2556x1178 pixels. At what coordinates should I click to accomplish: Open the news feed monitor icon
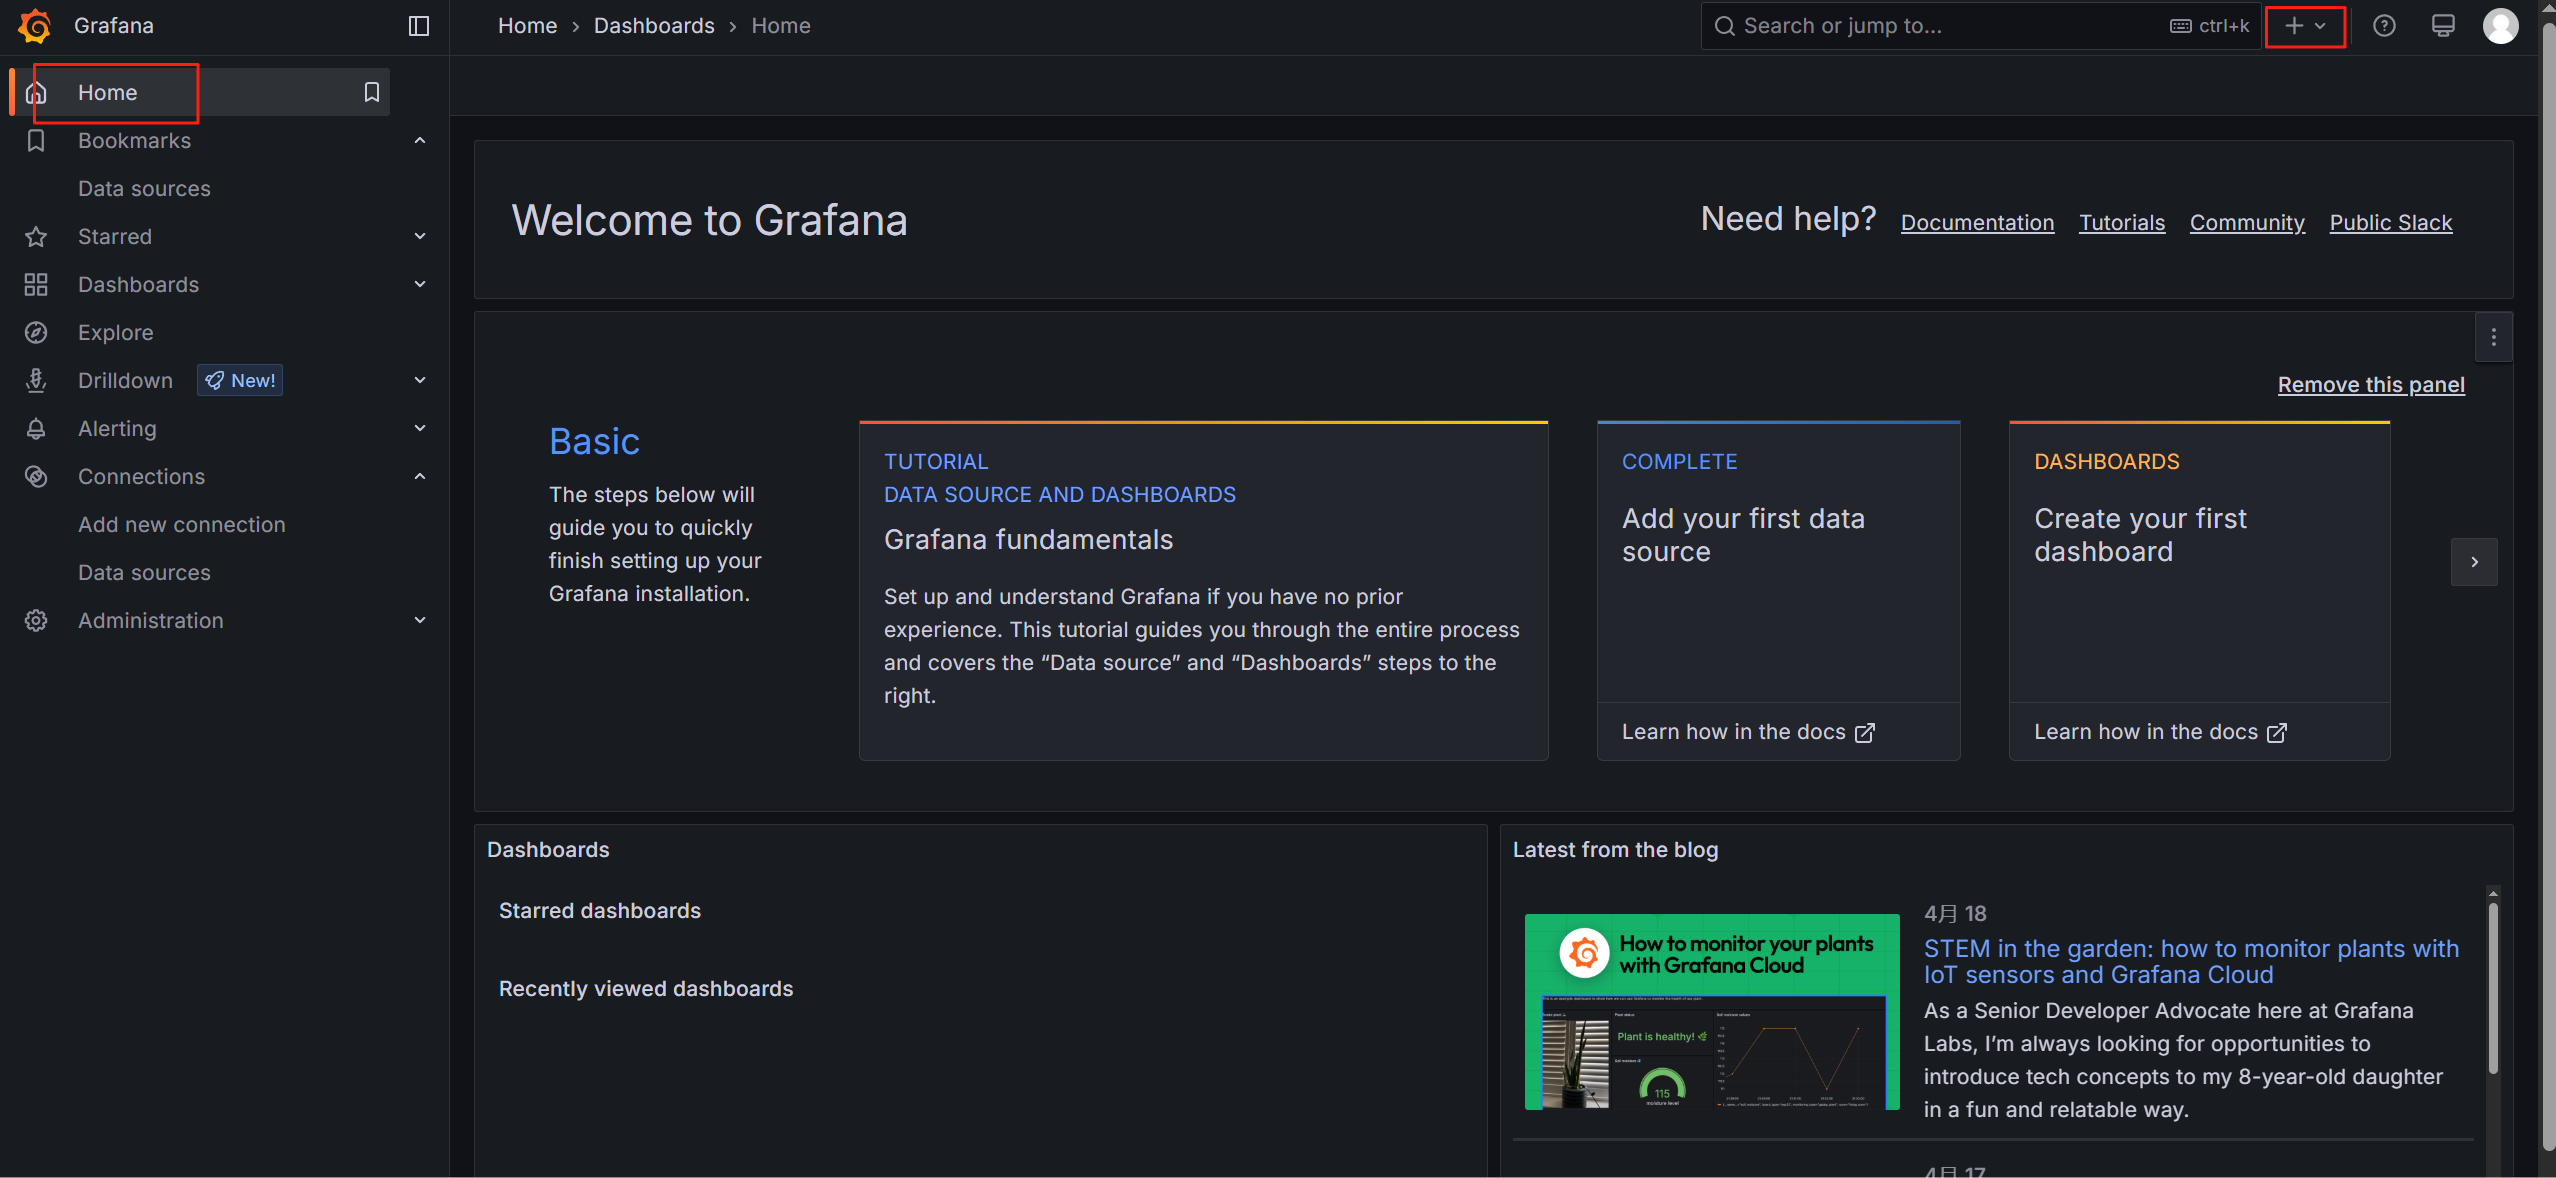[2443, 26]
